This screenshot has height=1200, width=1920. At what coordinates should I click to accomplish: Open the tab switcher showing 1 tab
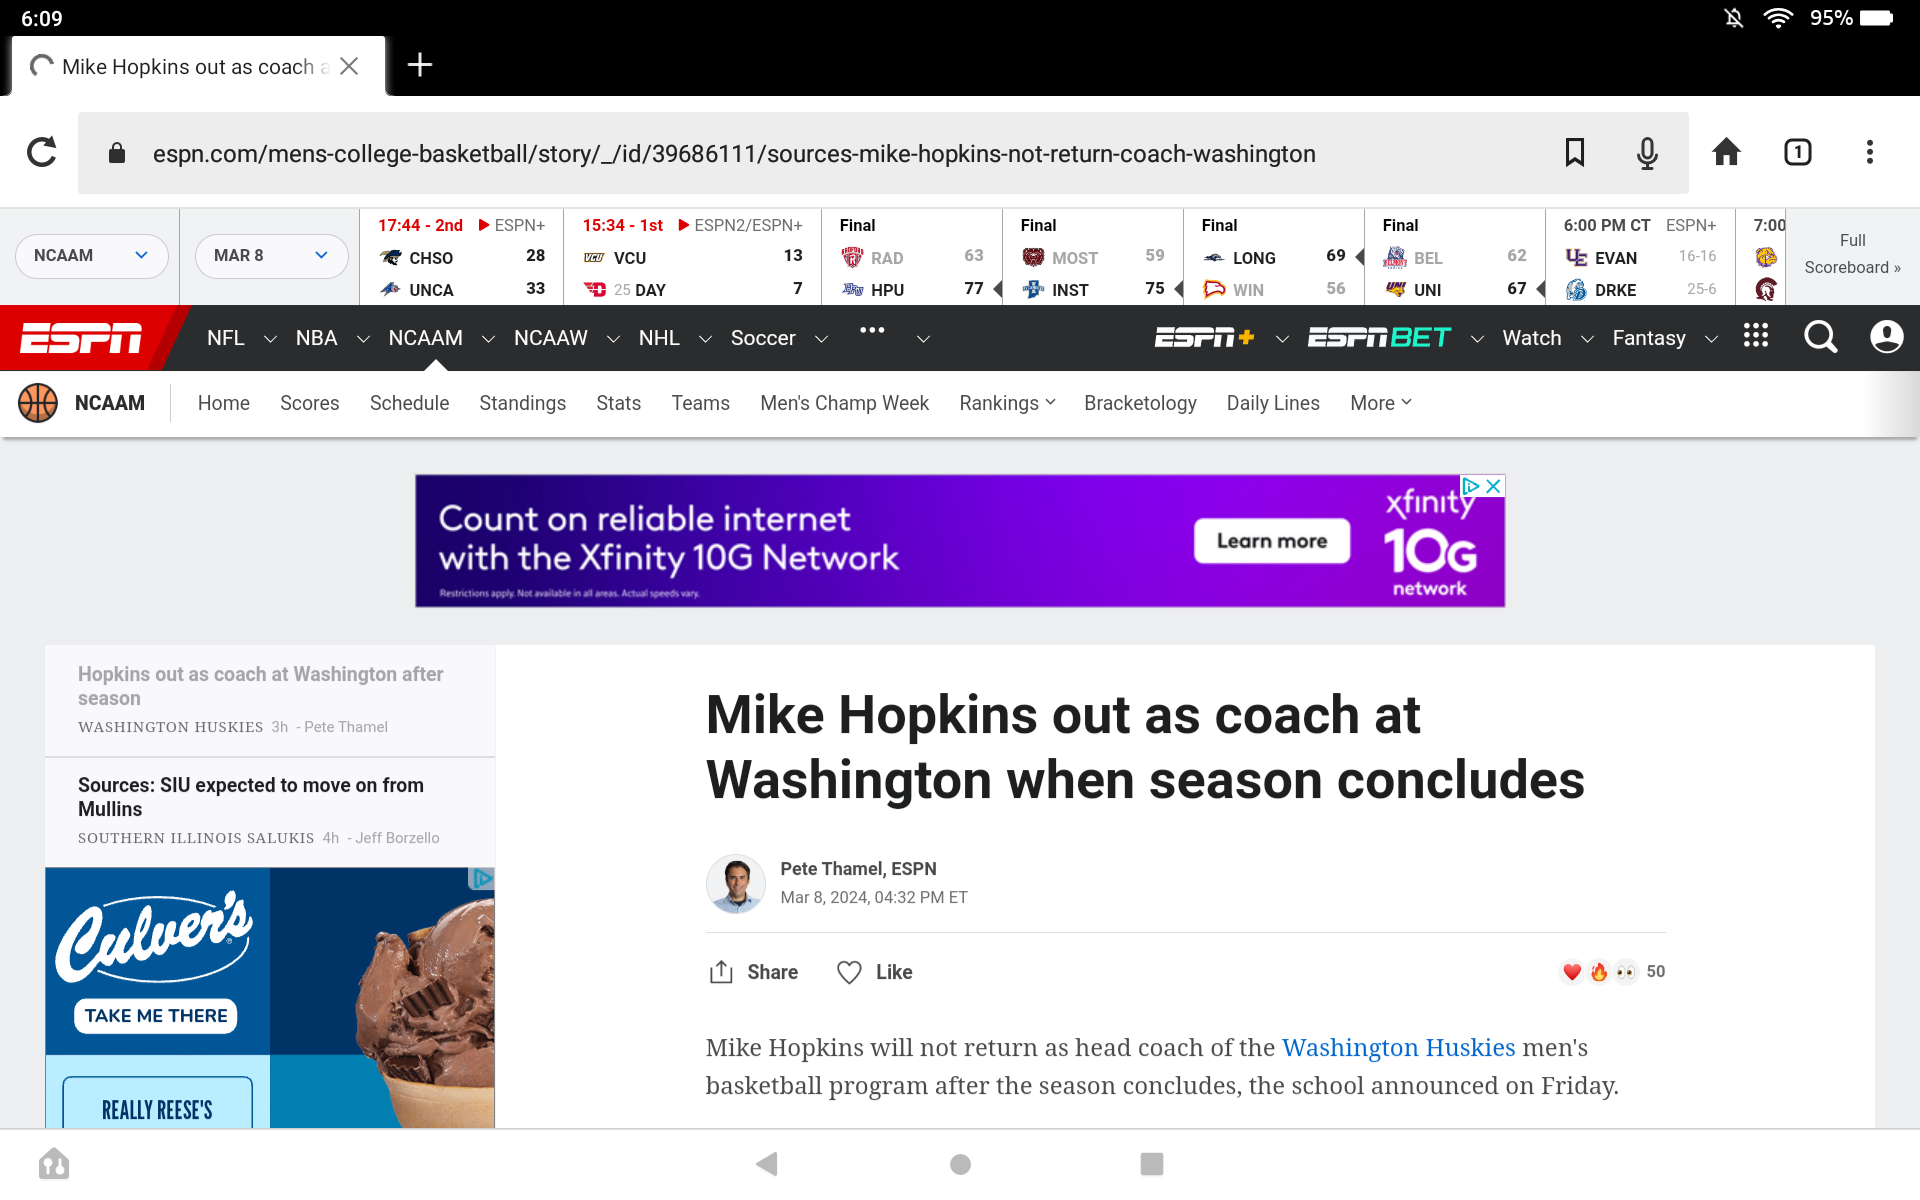click(x=1798, y=153)
